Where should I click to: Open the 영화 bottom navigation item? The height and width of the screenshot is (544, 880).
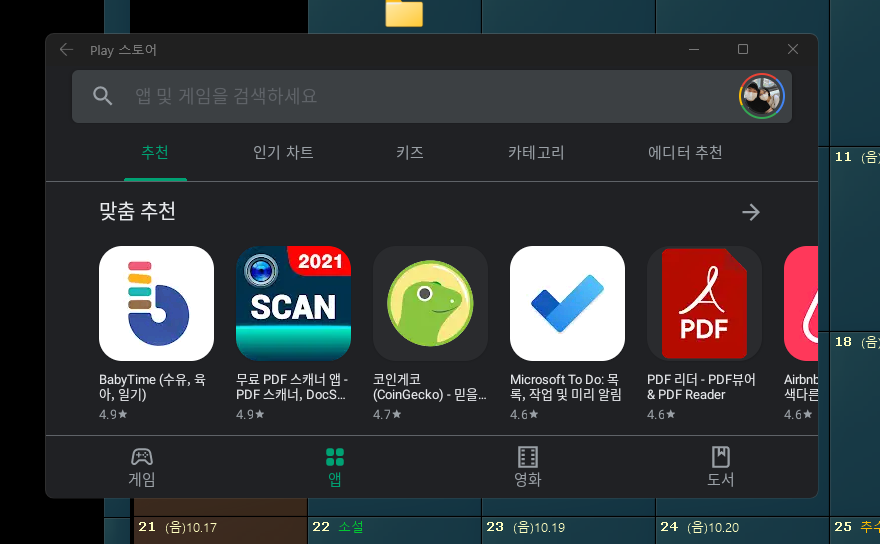(x=528, y=467)
